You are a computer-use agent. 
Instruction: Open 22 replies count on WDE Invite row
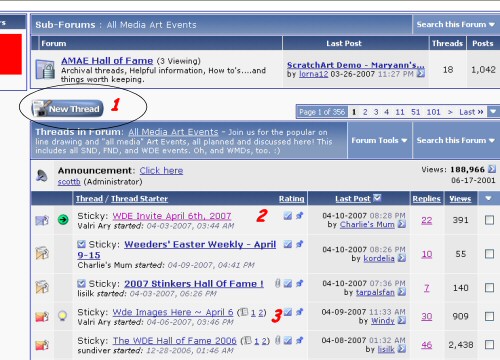point(426,220)
